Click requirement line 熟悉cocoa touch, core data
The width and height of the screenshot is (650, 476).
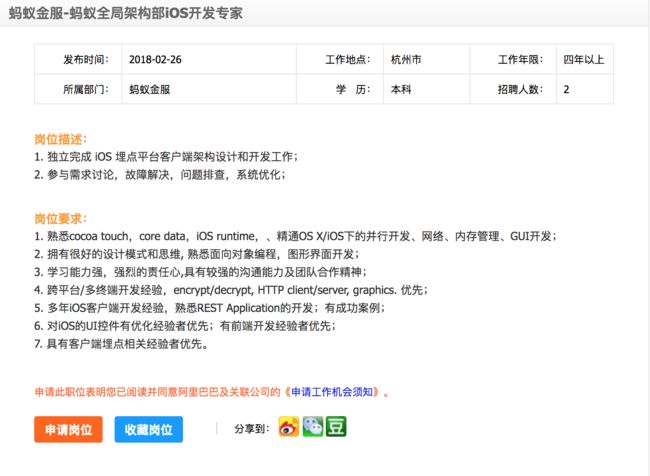(295, 236)
